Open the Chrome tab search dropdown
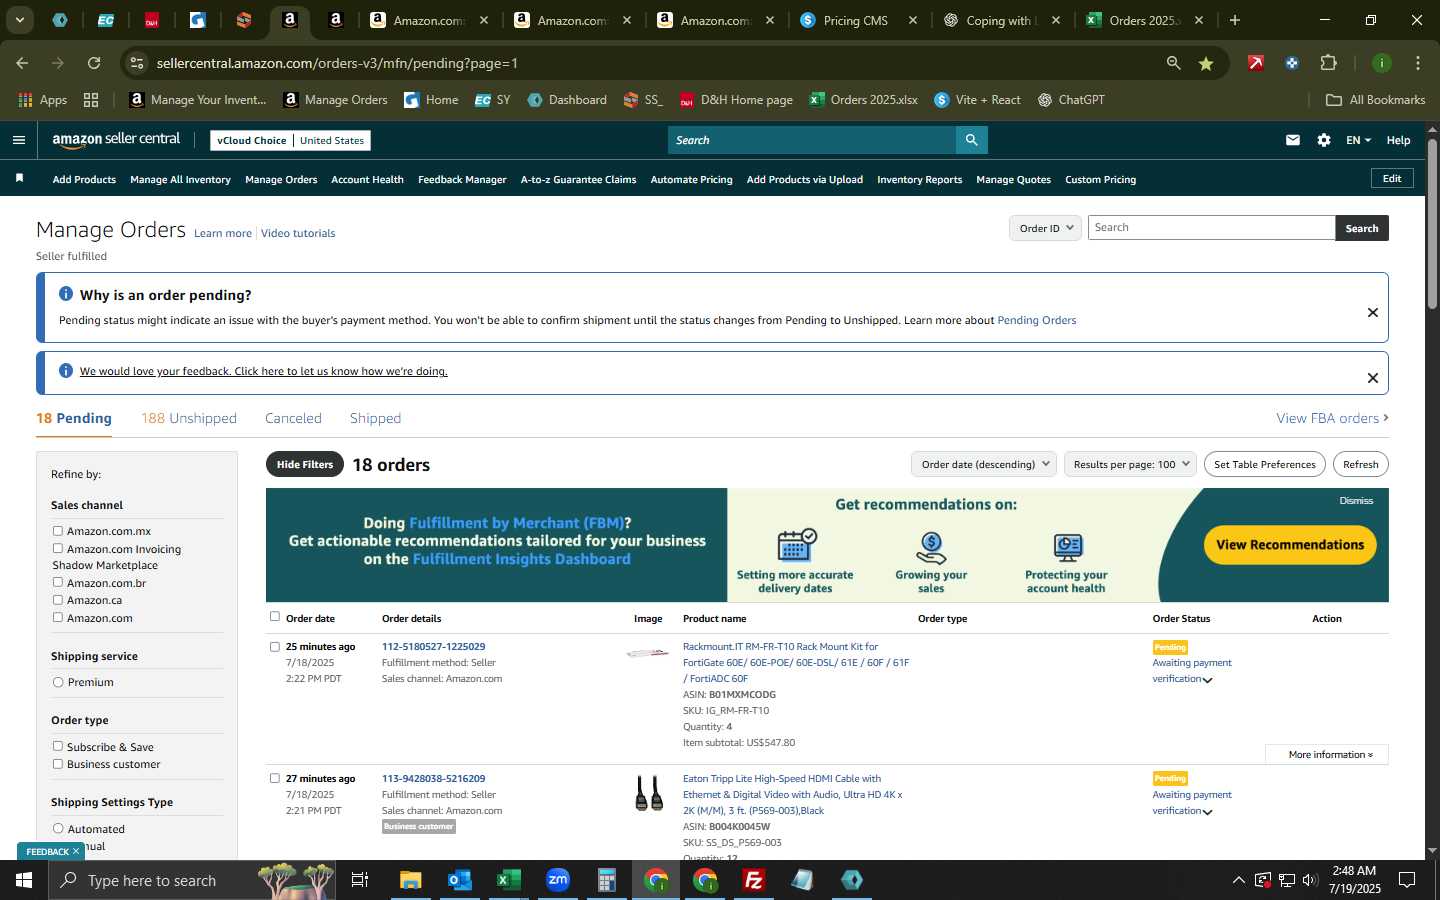This screenshot has width=1440, height=900. click(19, 20)
